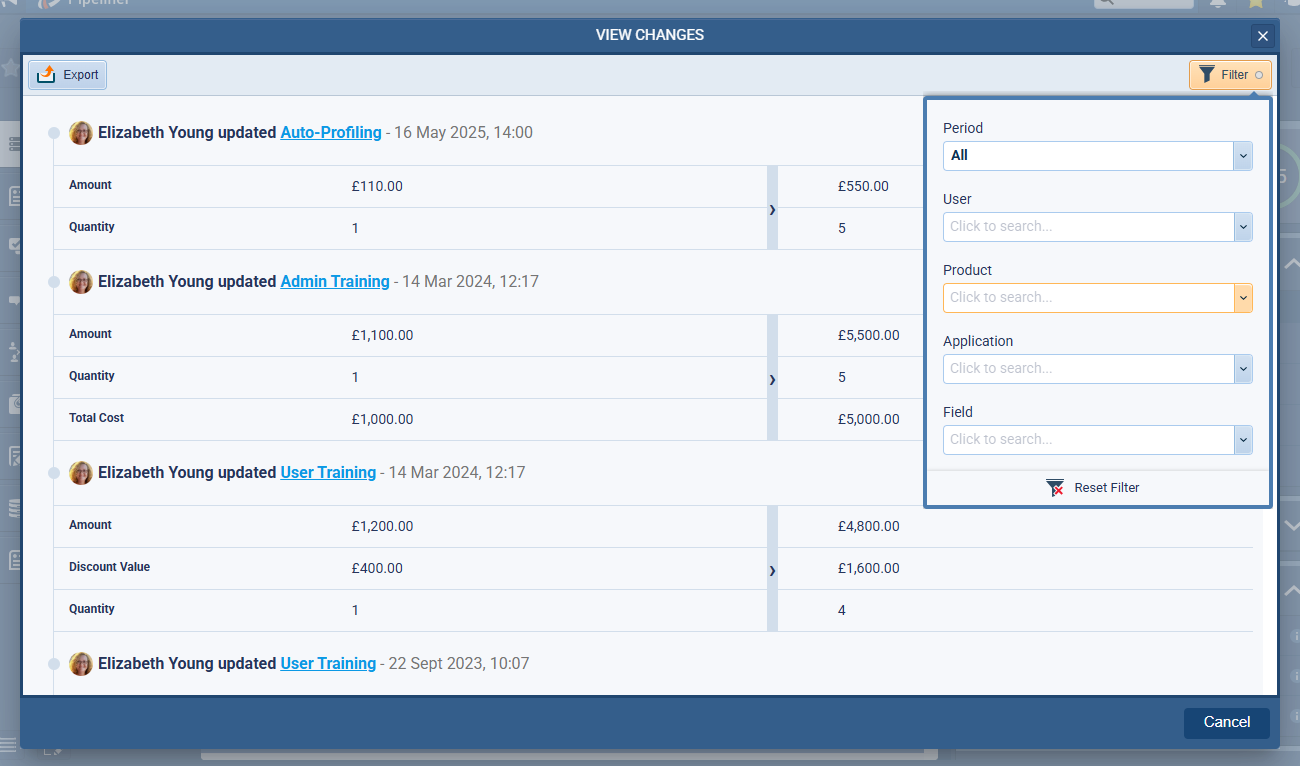The image size is (1300, 766).
Task: Open the Admin Training link
Action: tap(334, 282)
